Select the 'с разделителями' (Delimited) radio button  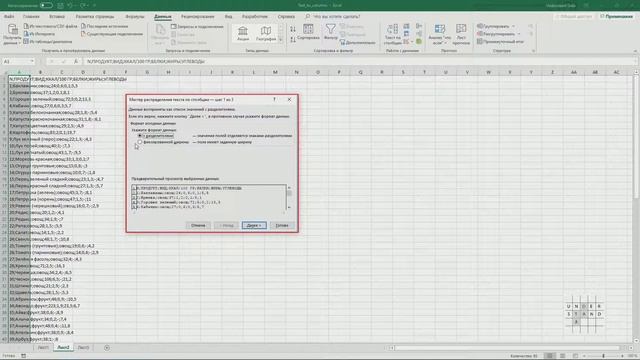point(140,136)
